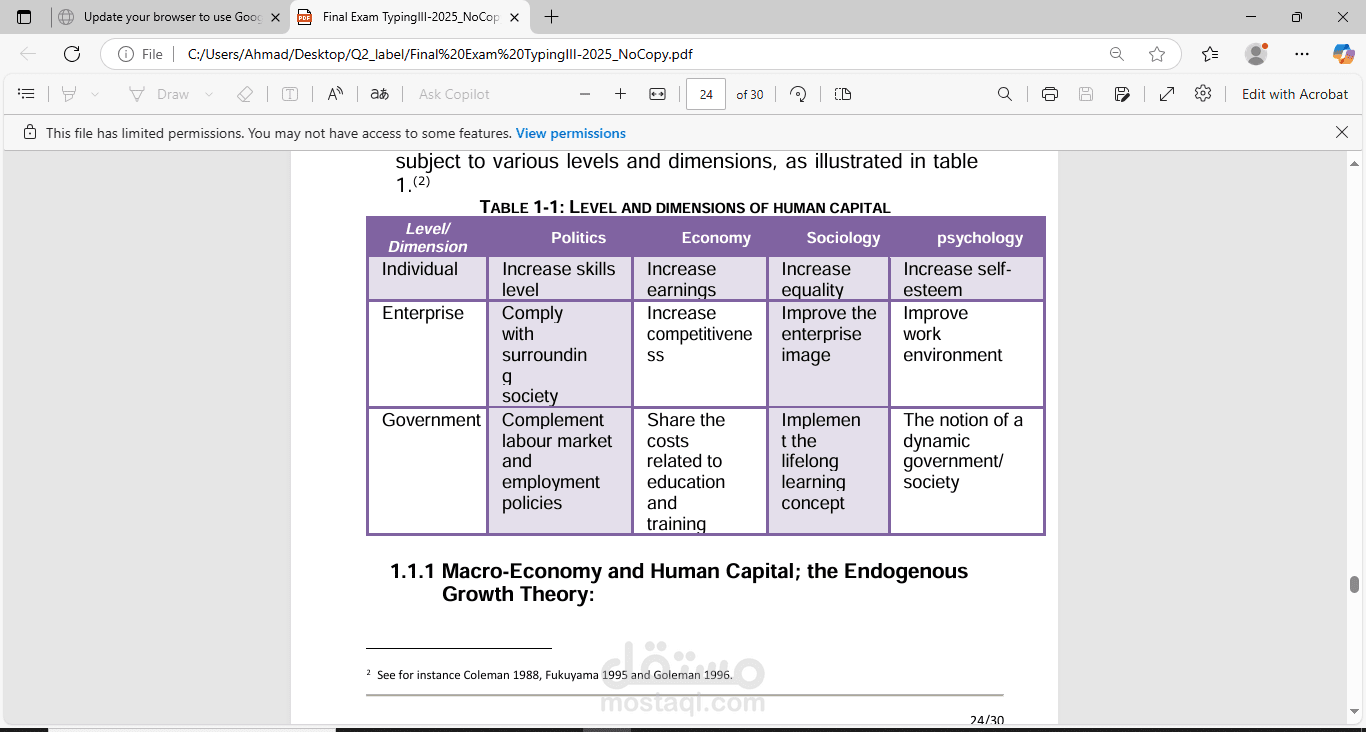The height and width of the screenshot is (732, 1366).
Task: Open PDF viewer settings gear
Action: click(x=1203, y=93)
